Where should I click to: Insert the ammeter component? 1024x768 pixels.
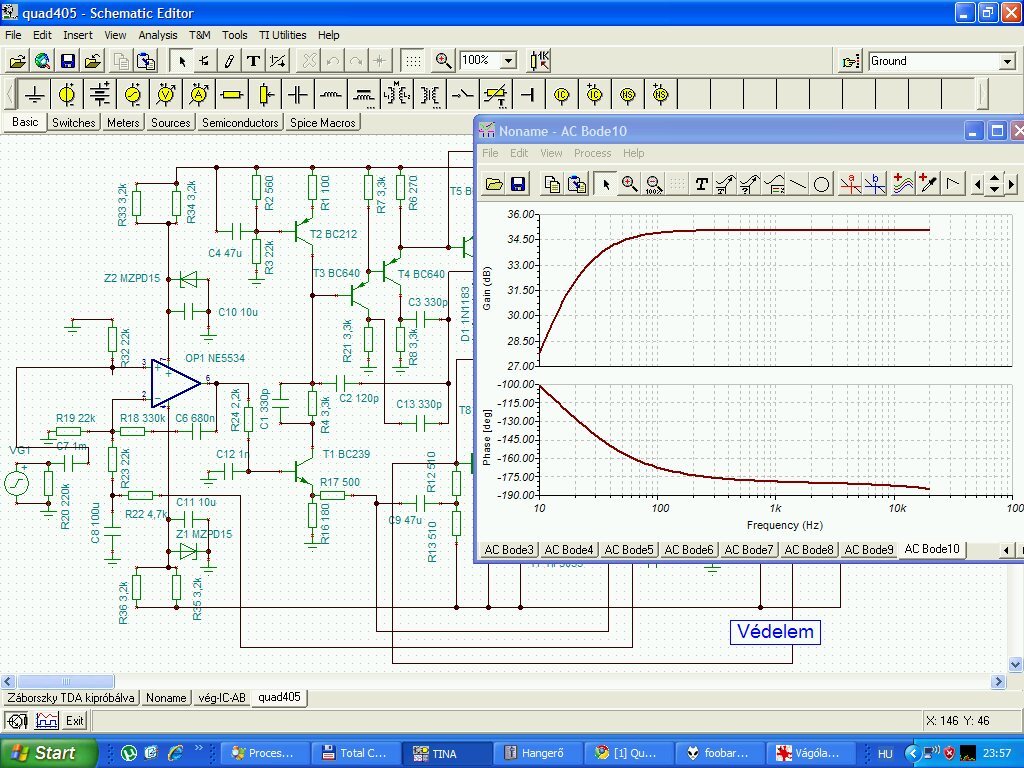199,95
